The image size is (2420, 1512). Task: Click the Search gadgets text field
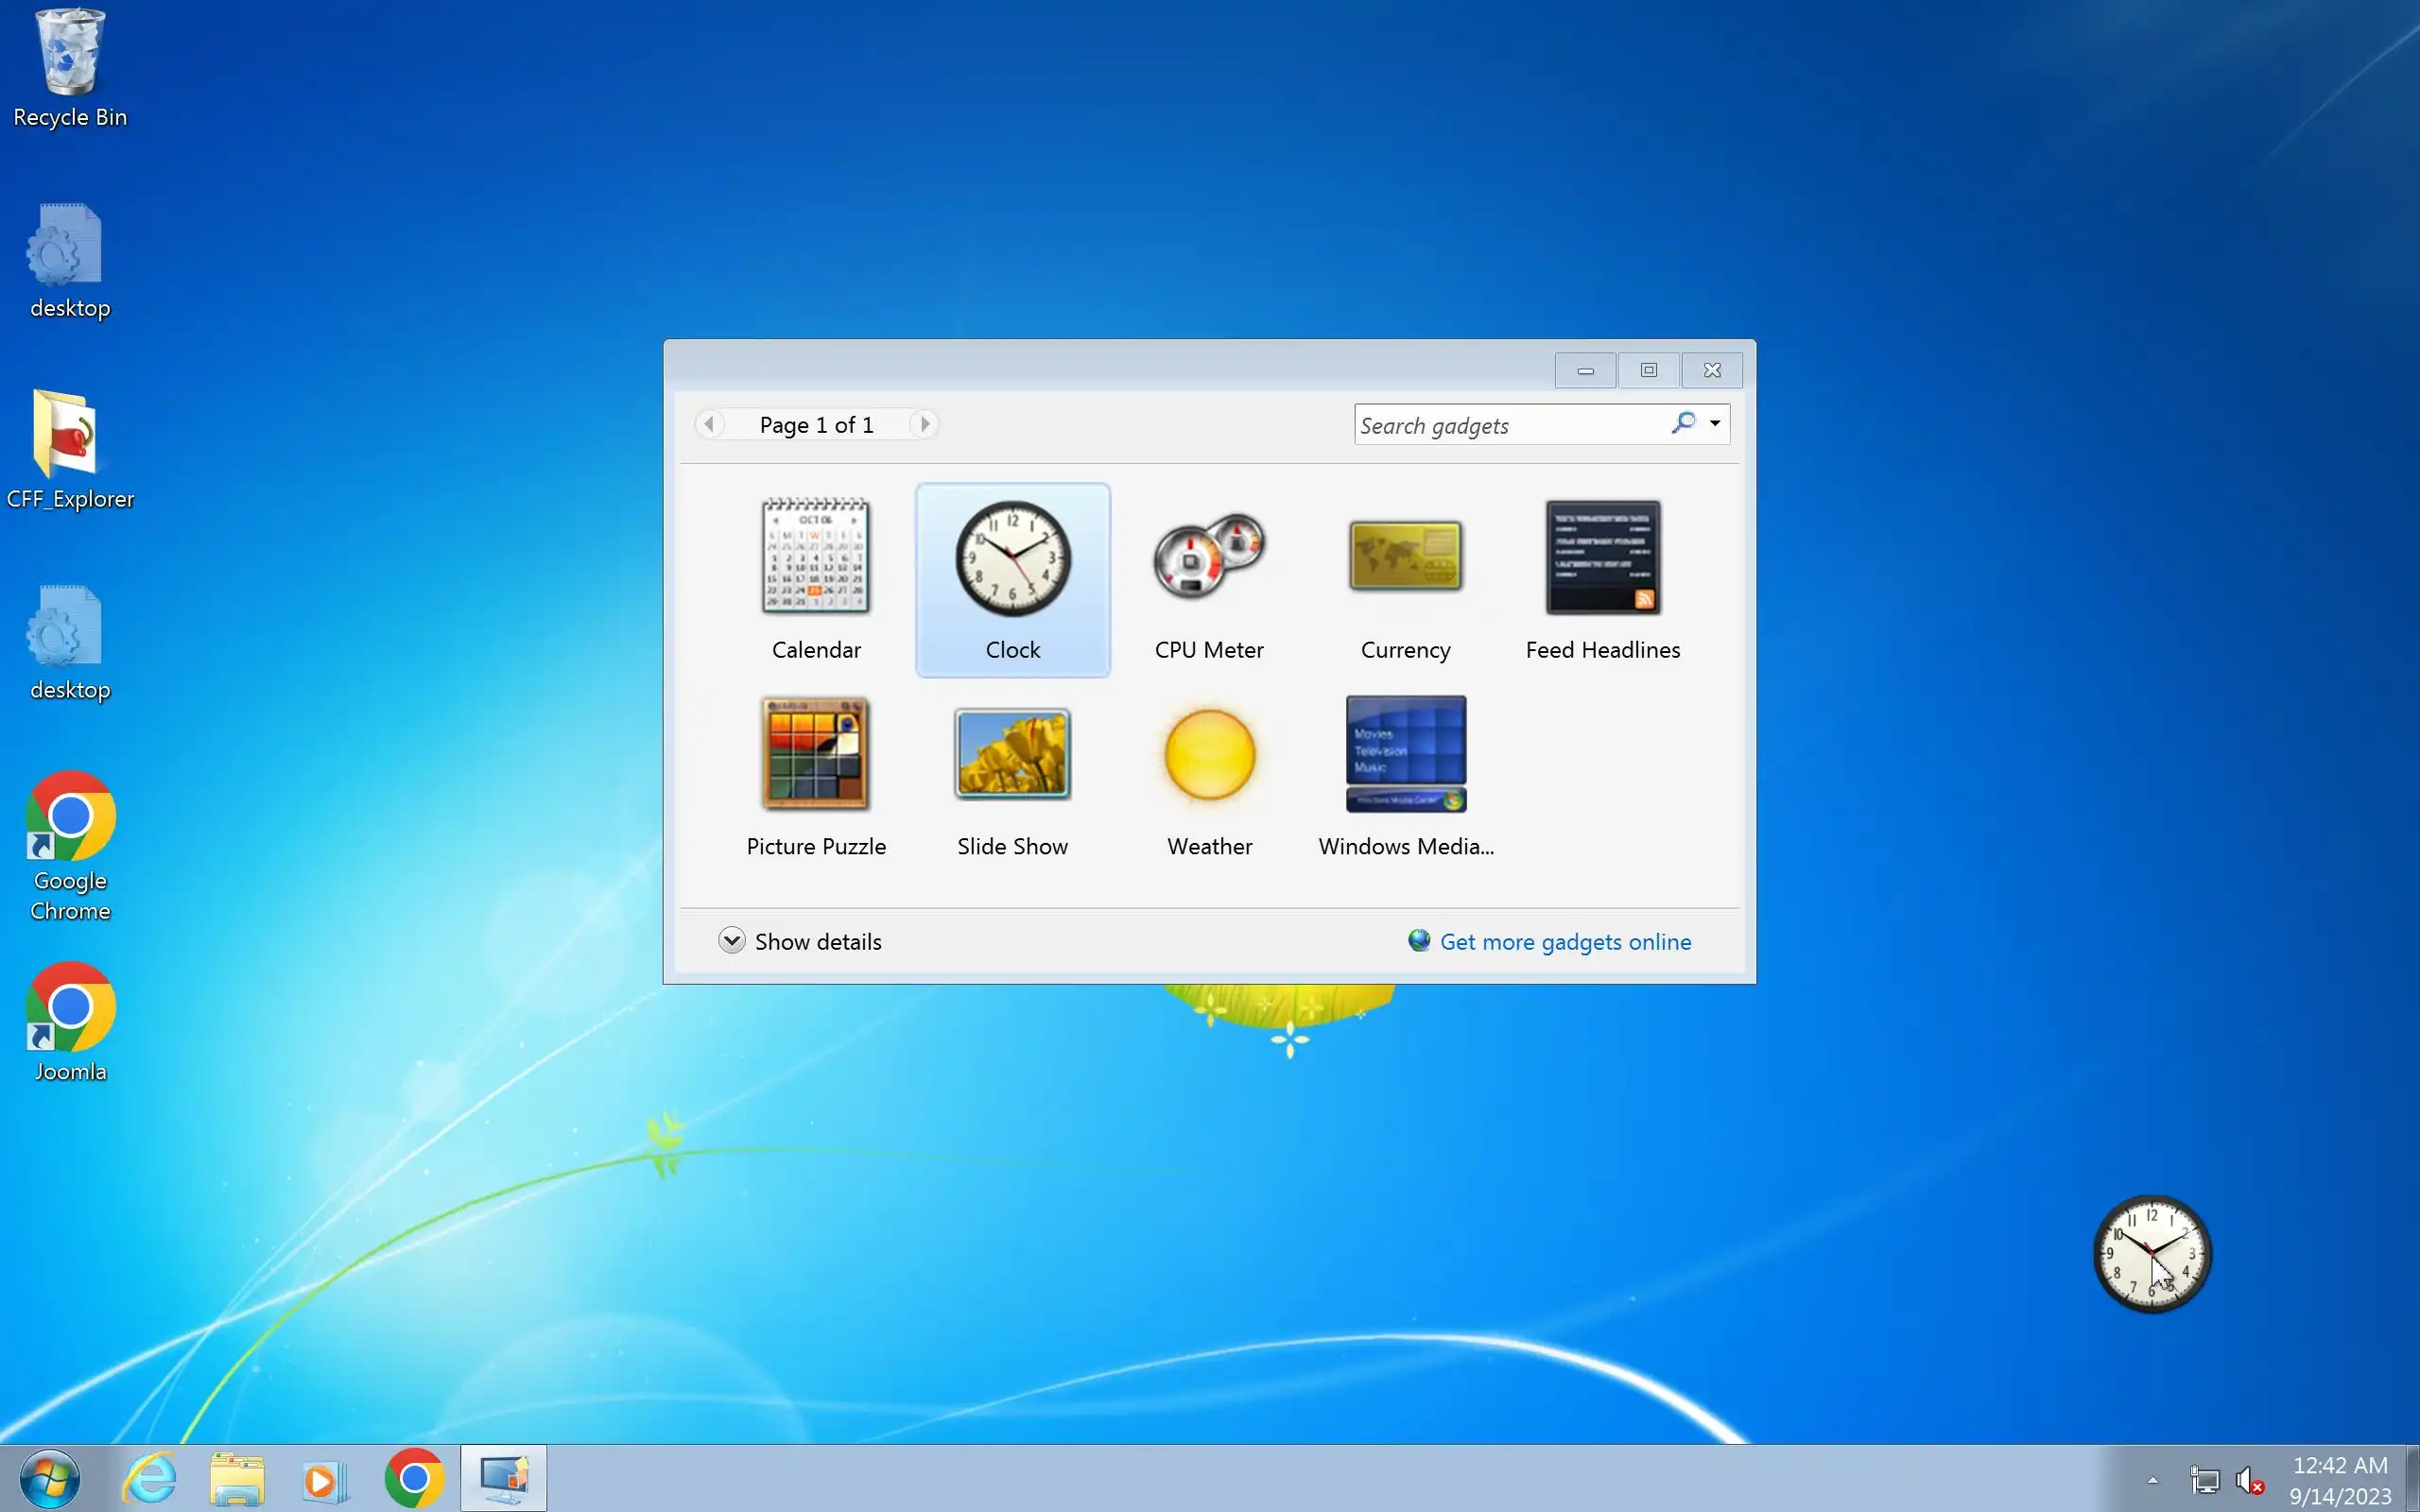point(1508,425)
